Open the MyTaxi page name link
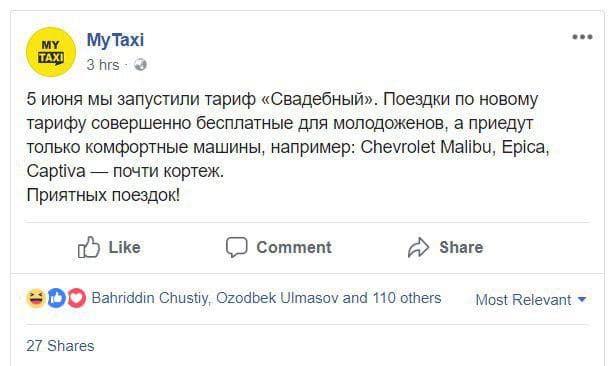Viewport: 613px width, 366px height. pos(115,40)
